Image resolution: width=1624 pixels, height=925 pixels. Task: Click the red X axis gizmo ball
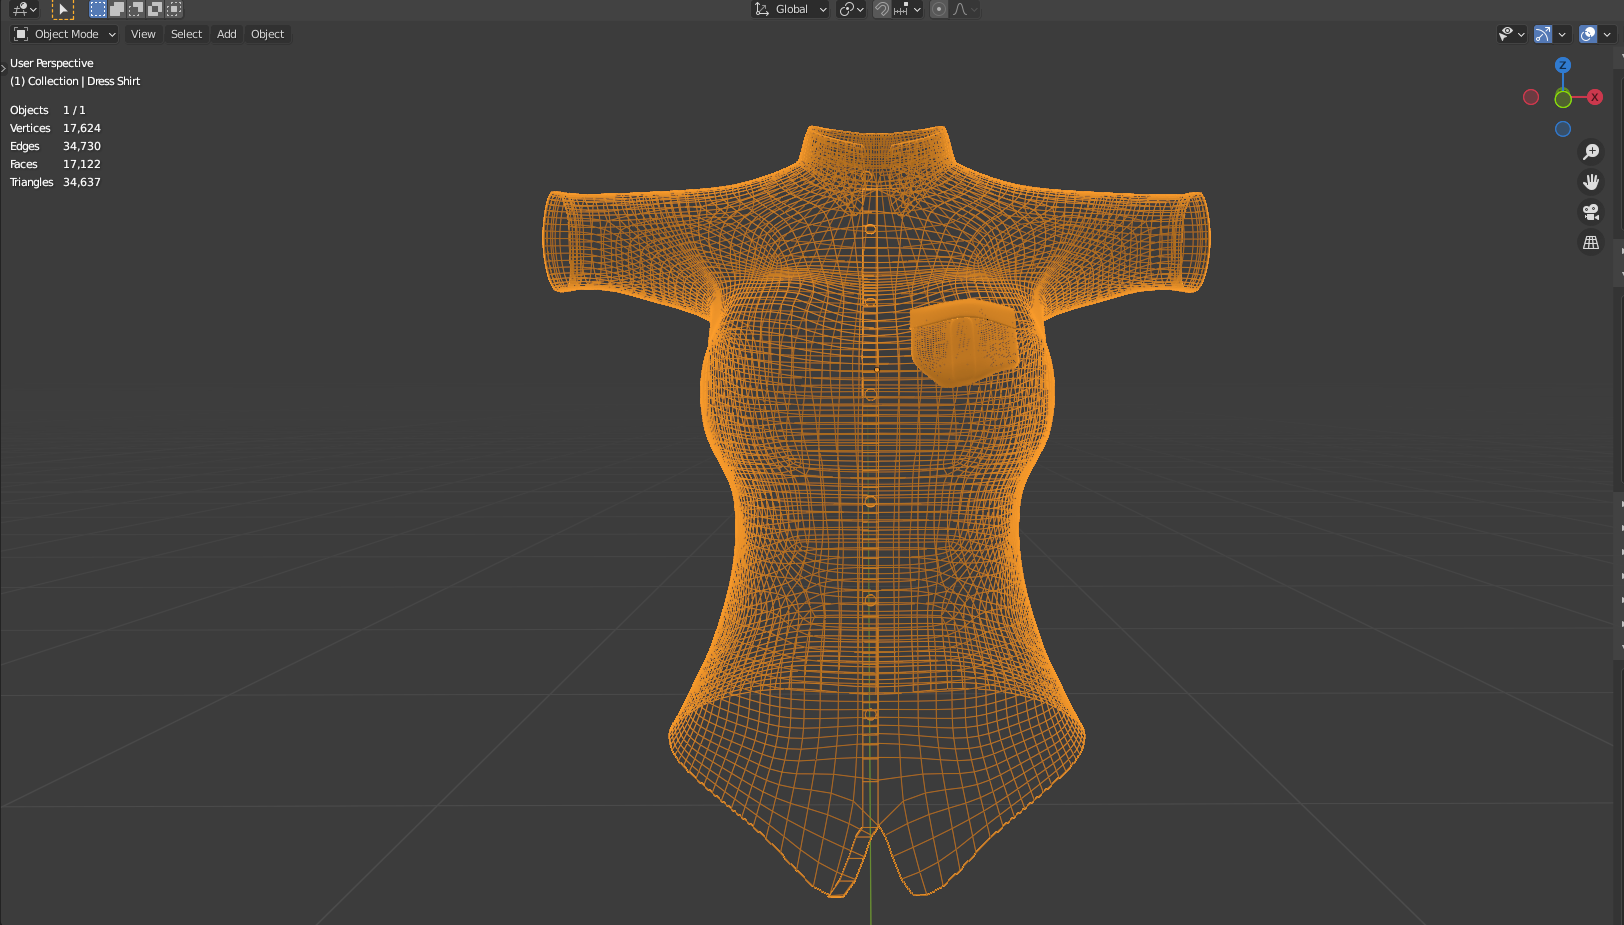(x=1595, y=97)
